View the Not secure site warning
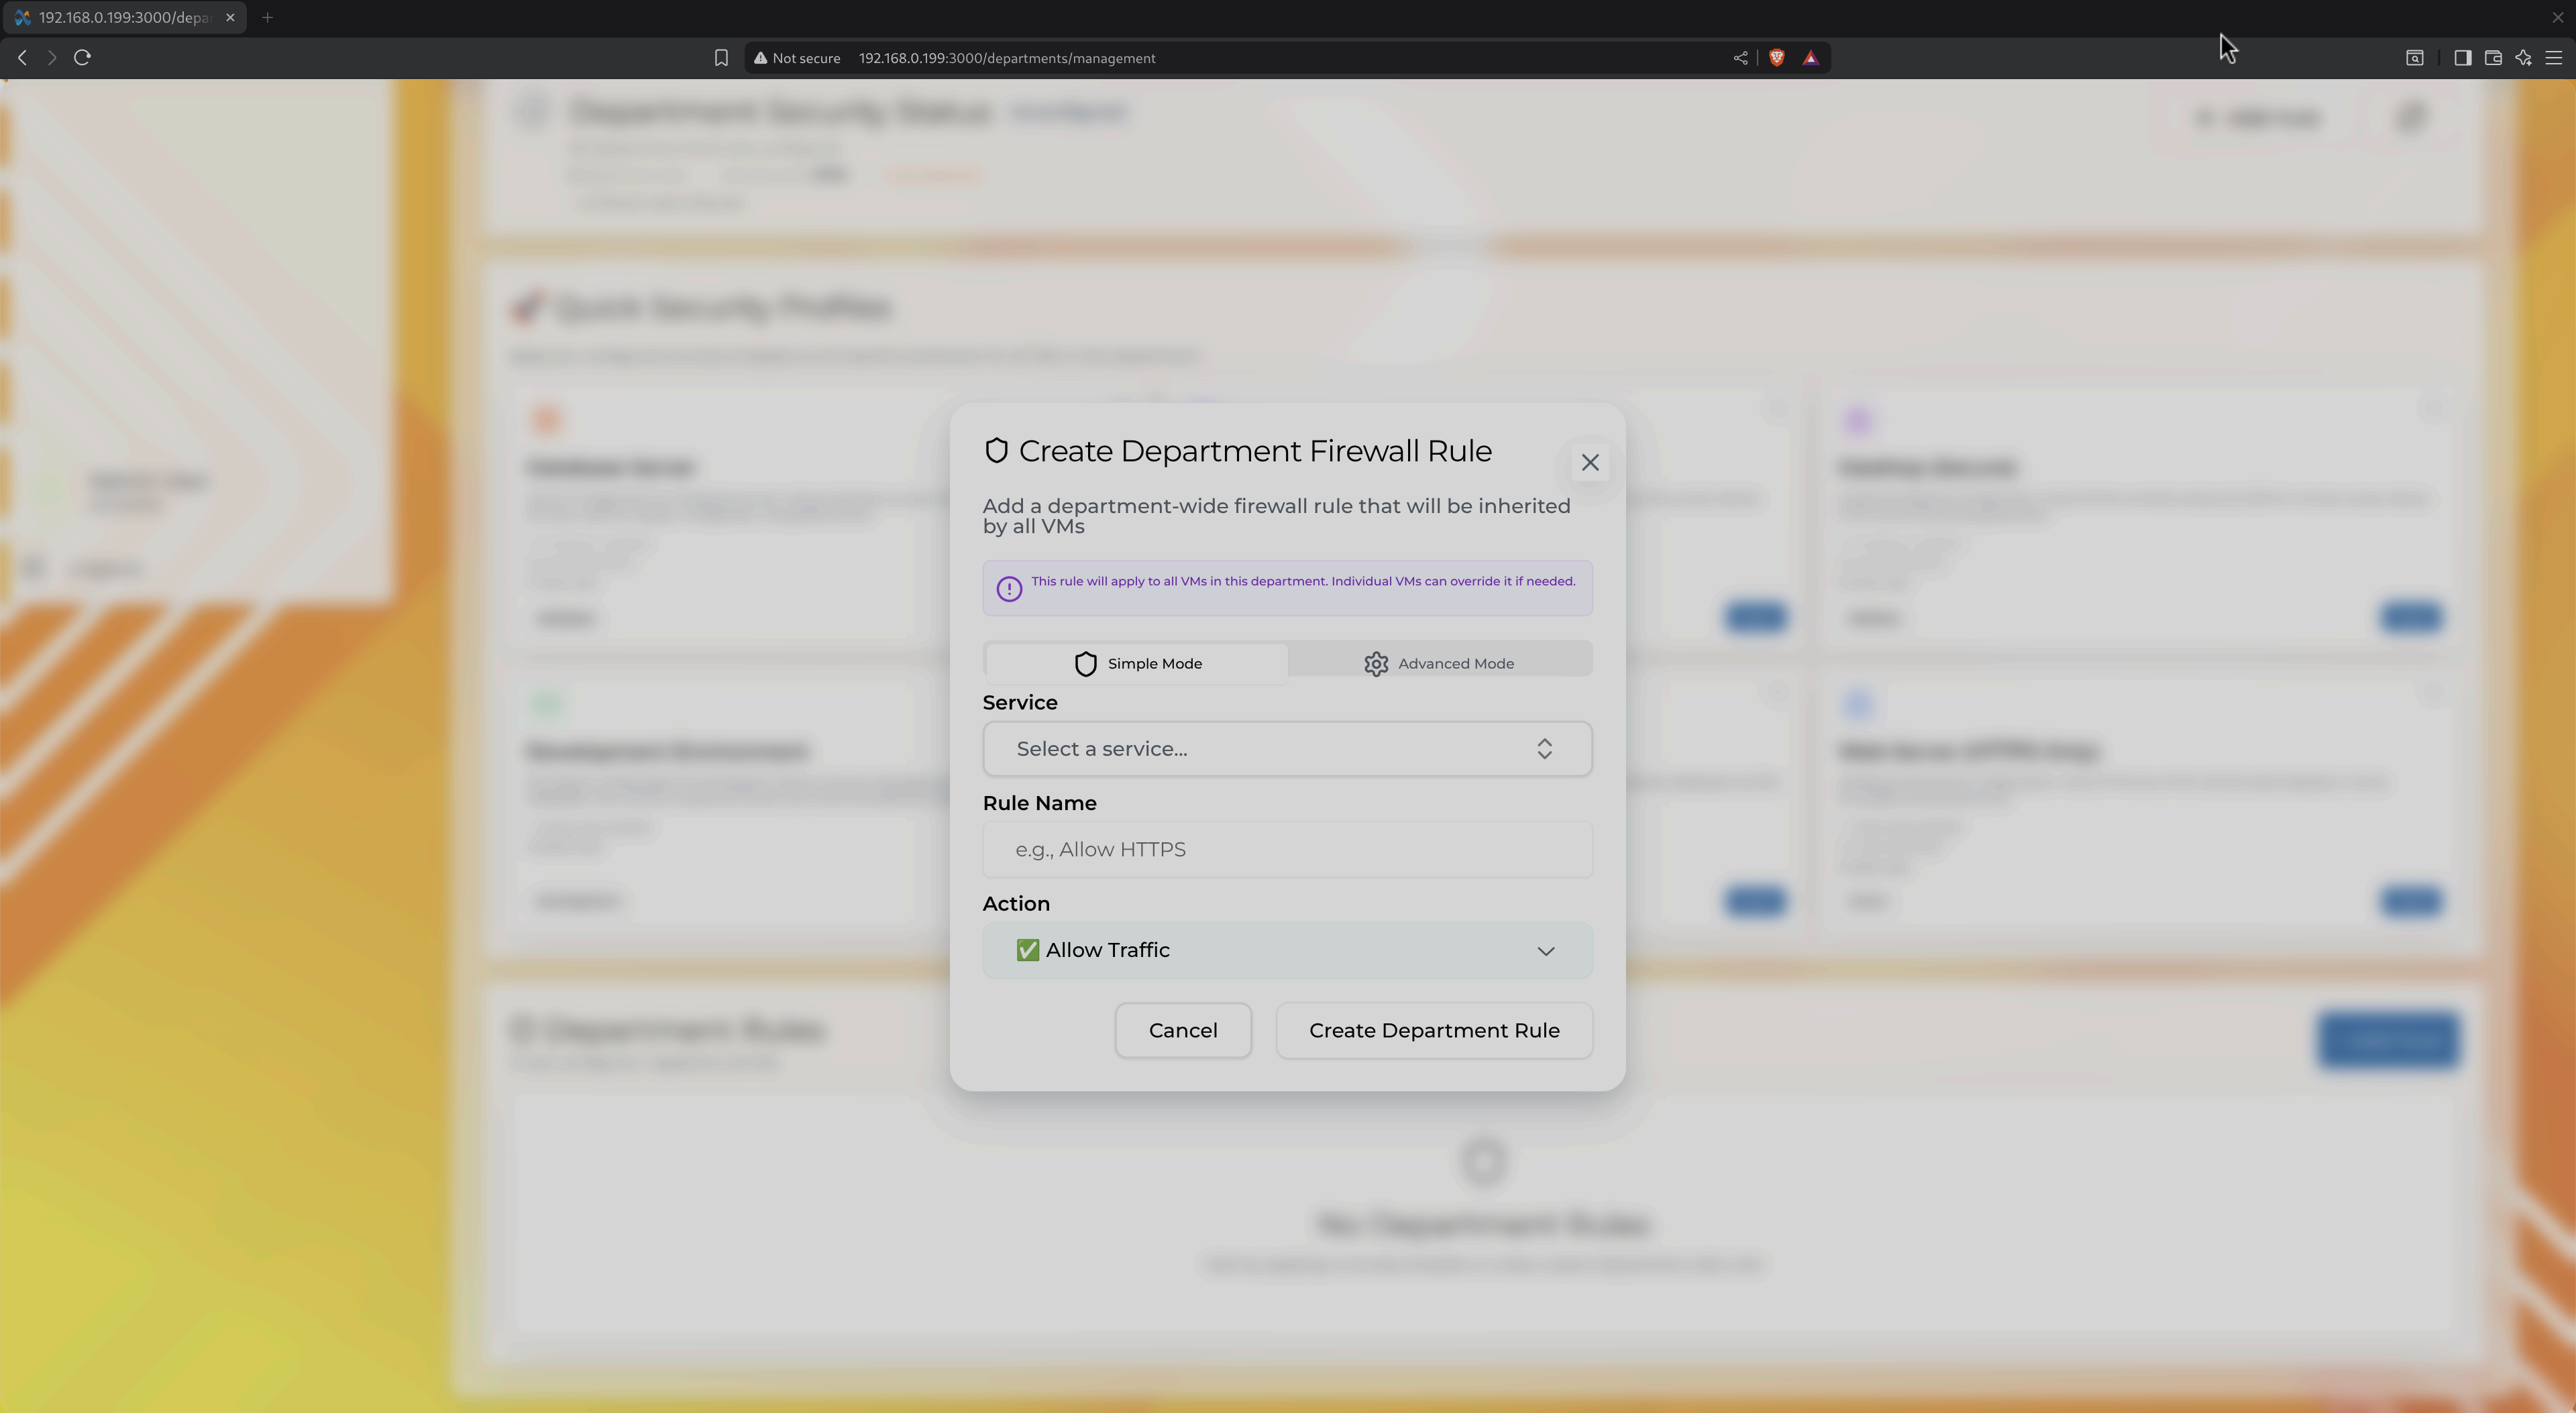Image resolution: width=2576 pixels, height=1413 pixels. click(x=797, y=57)
